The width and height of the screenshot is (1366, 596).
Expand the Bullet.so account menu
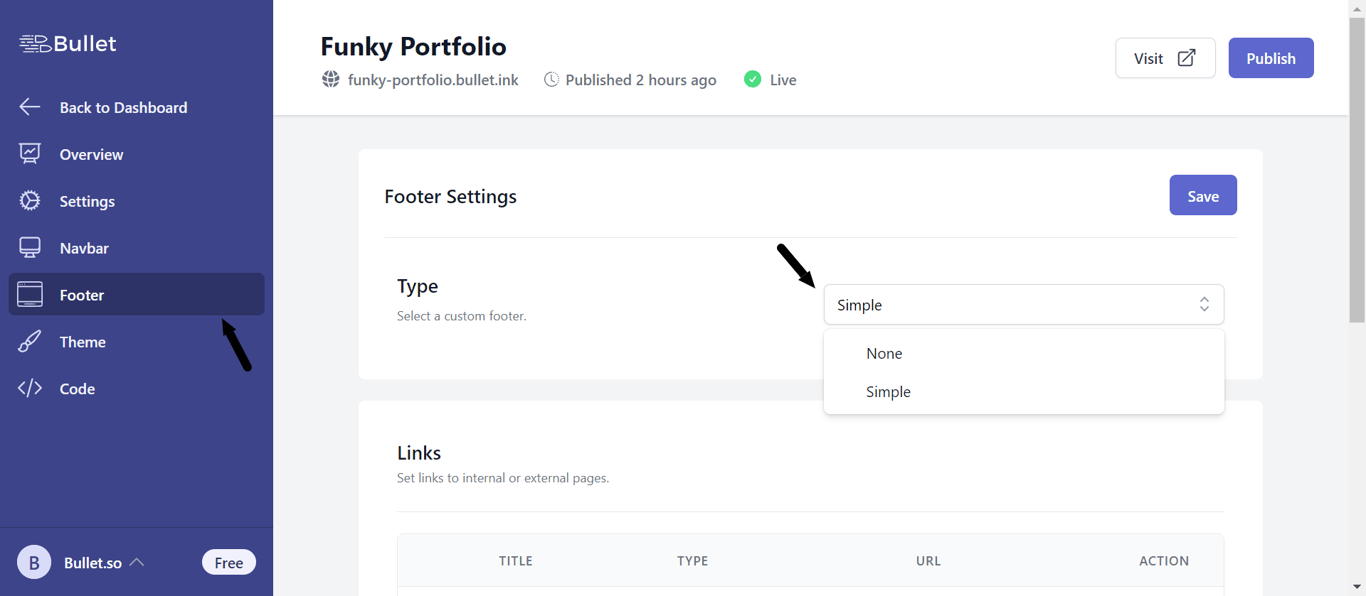point(136,563)
